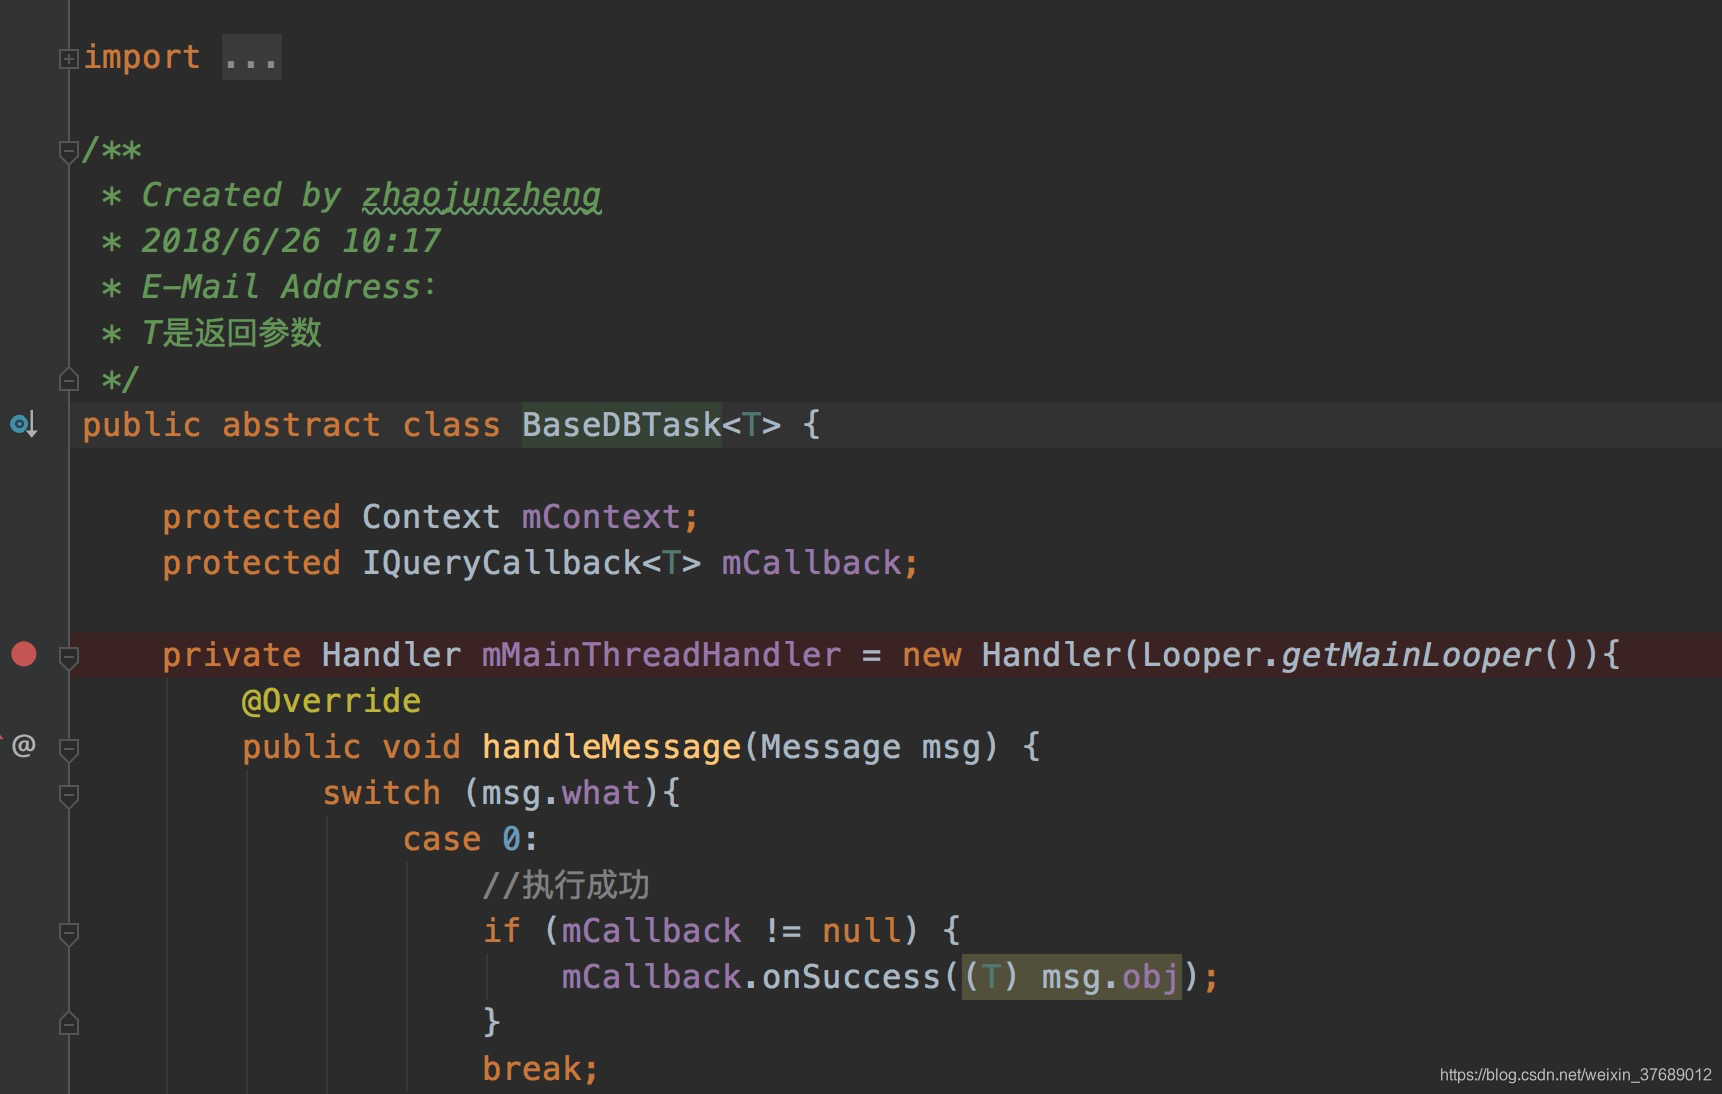The image size is (1722, 1094).
Task: Expand the folded import block
Action: point(68,59)
